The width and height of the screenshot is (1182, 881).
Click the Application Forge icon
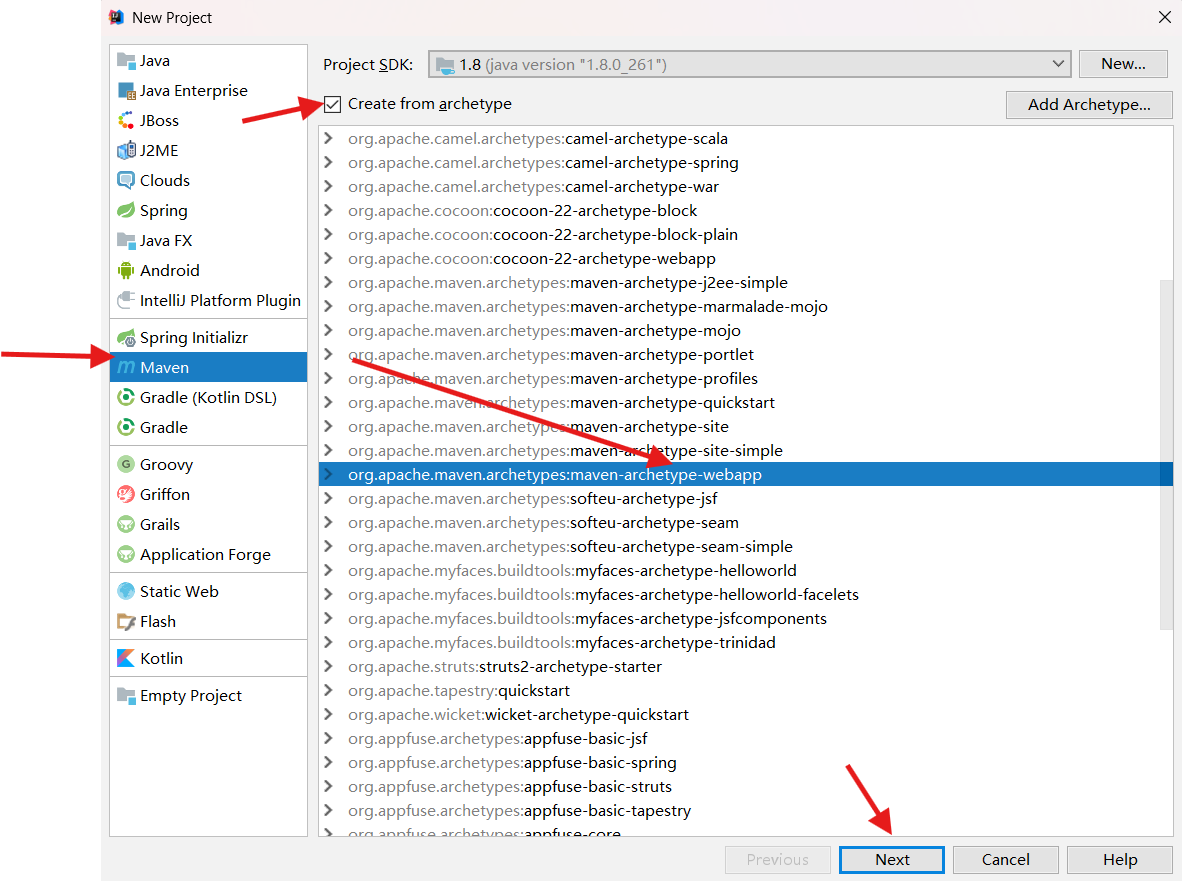(126, 555)
